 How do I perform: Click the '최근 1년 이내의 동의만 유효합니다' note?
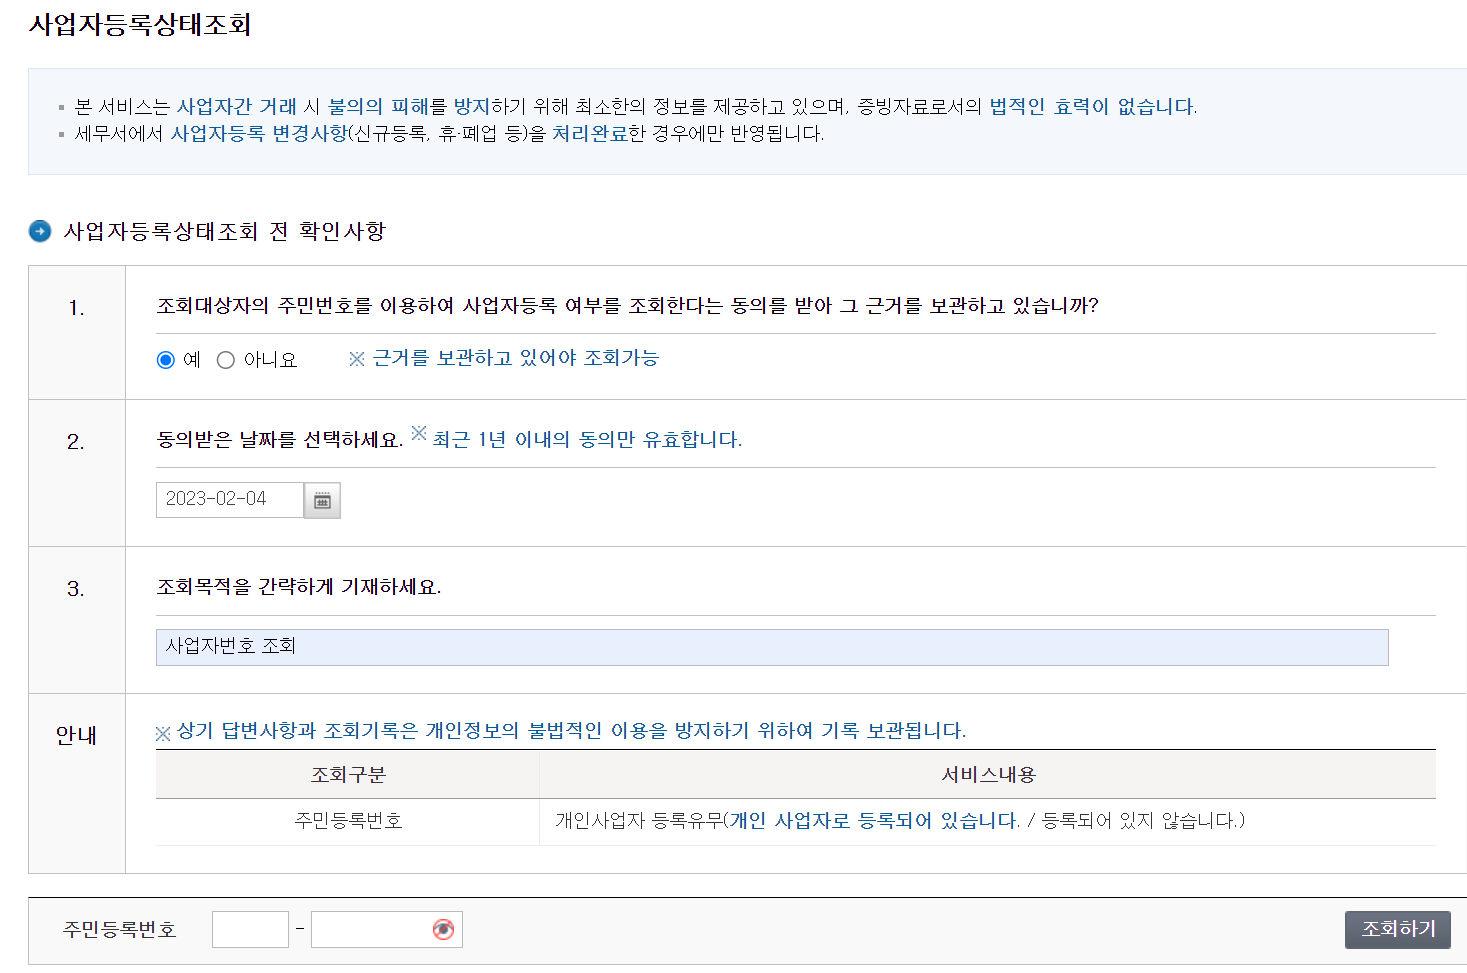[x=577, y=439]
